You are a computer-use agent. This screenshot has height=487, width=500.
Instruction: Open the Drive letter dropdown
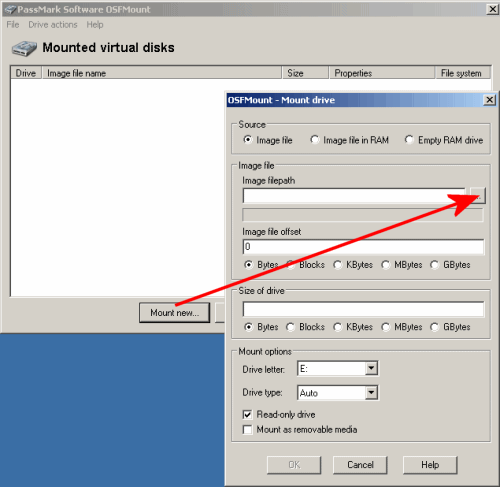pyautogui.click(x=371, y=369)
